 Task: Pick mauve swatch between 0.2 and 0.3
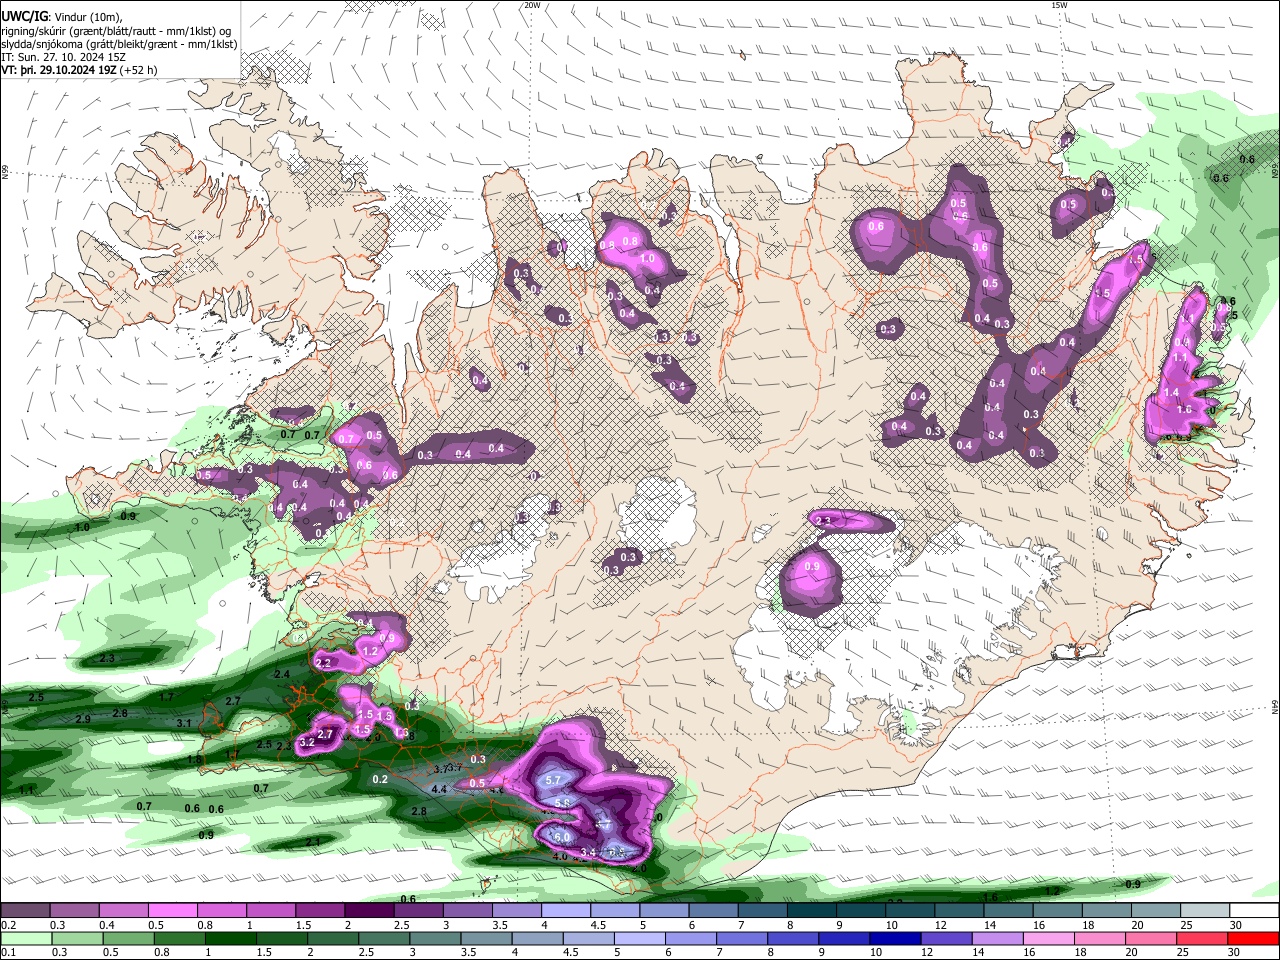coord(25,910)
